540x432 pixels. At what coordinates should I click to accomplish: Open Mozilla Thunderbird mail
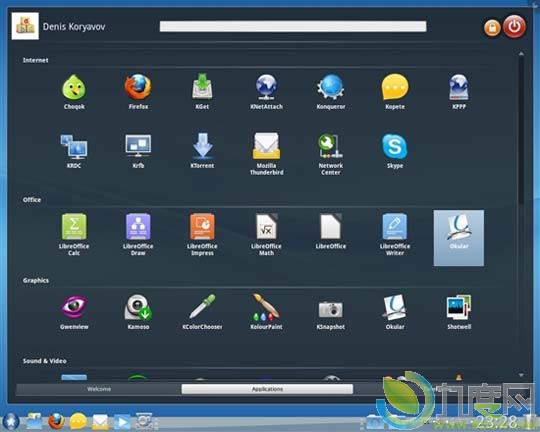tap(266, 154)
